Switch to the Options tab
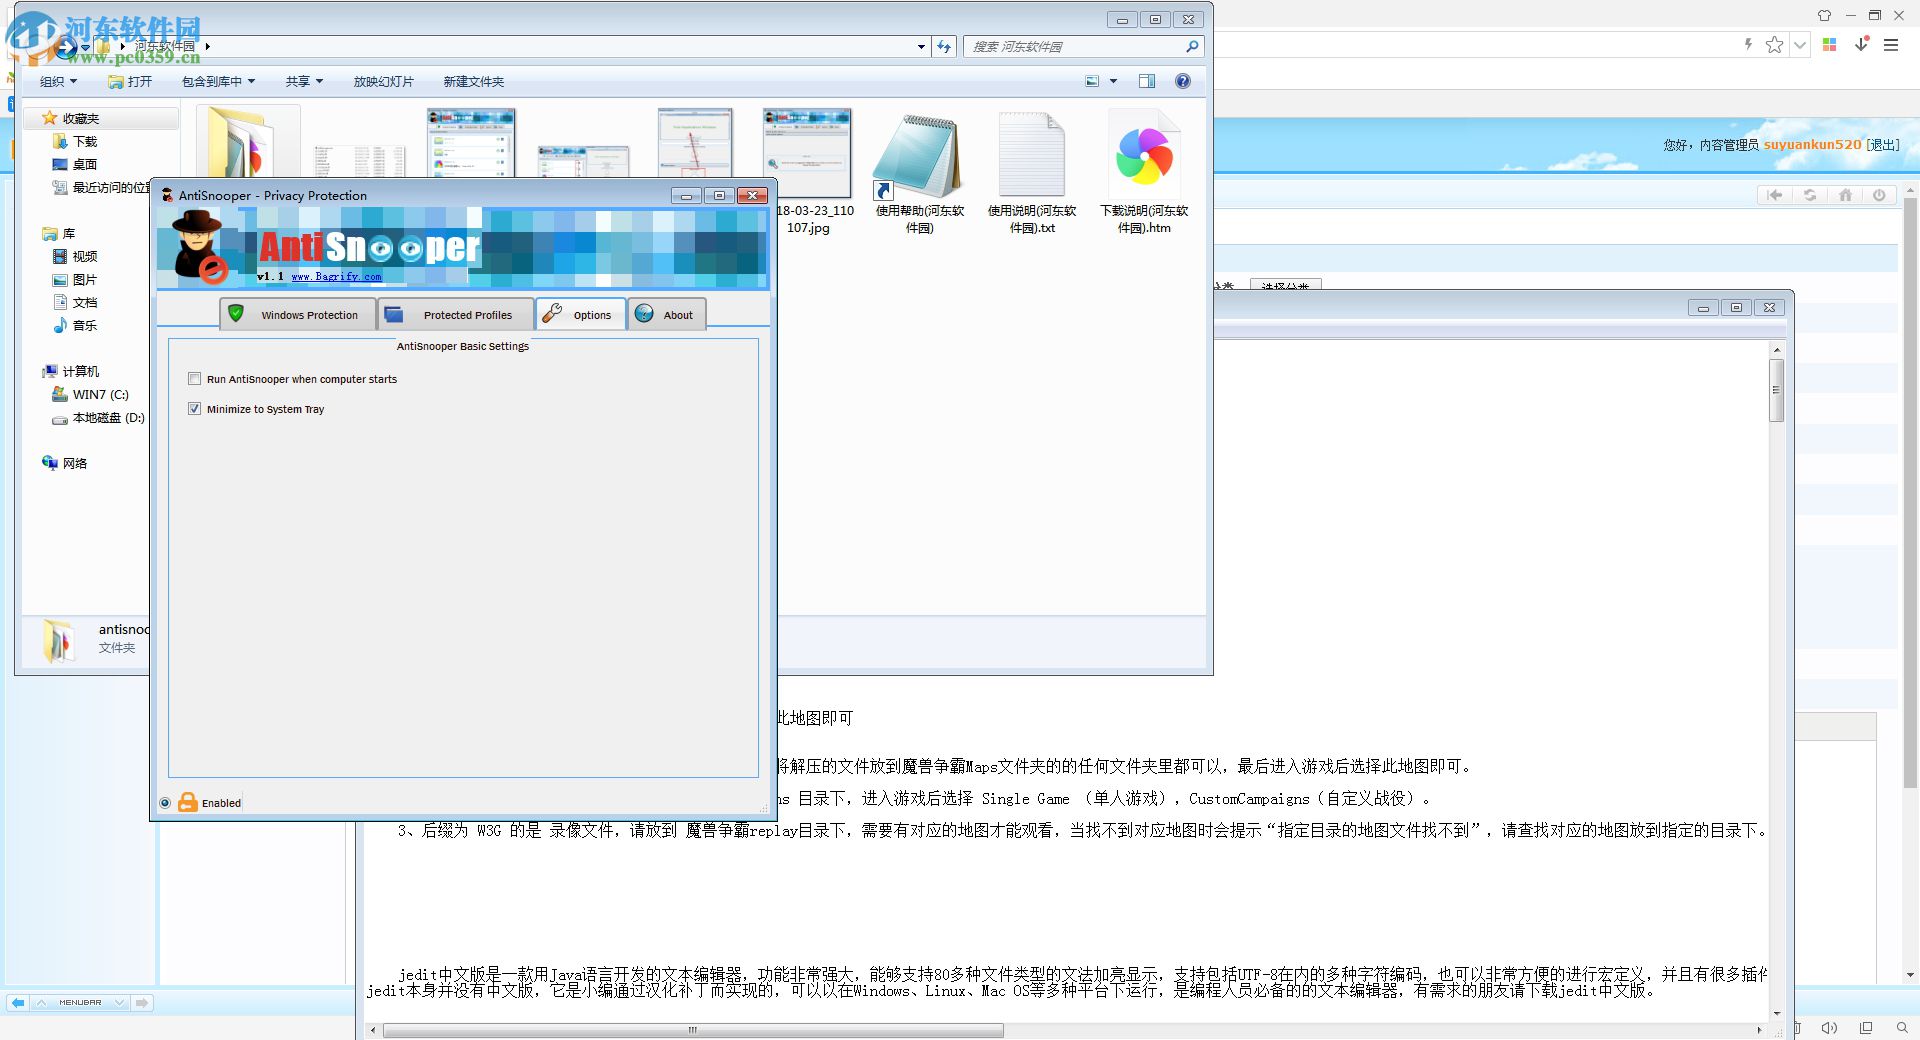Viewport: 1920px width, 1040px height. pyautogui.click(x=590, y=314)
